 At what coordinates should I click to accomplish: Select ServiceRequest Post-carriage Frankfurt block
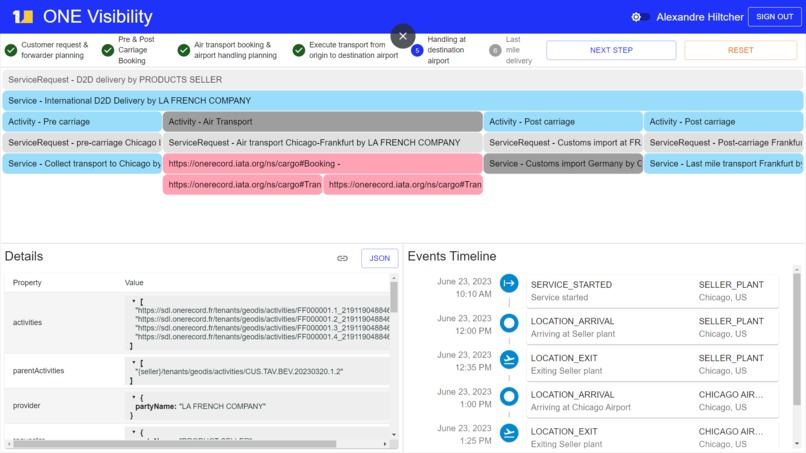click(x=723, y=142)
